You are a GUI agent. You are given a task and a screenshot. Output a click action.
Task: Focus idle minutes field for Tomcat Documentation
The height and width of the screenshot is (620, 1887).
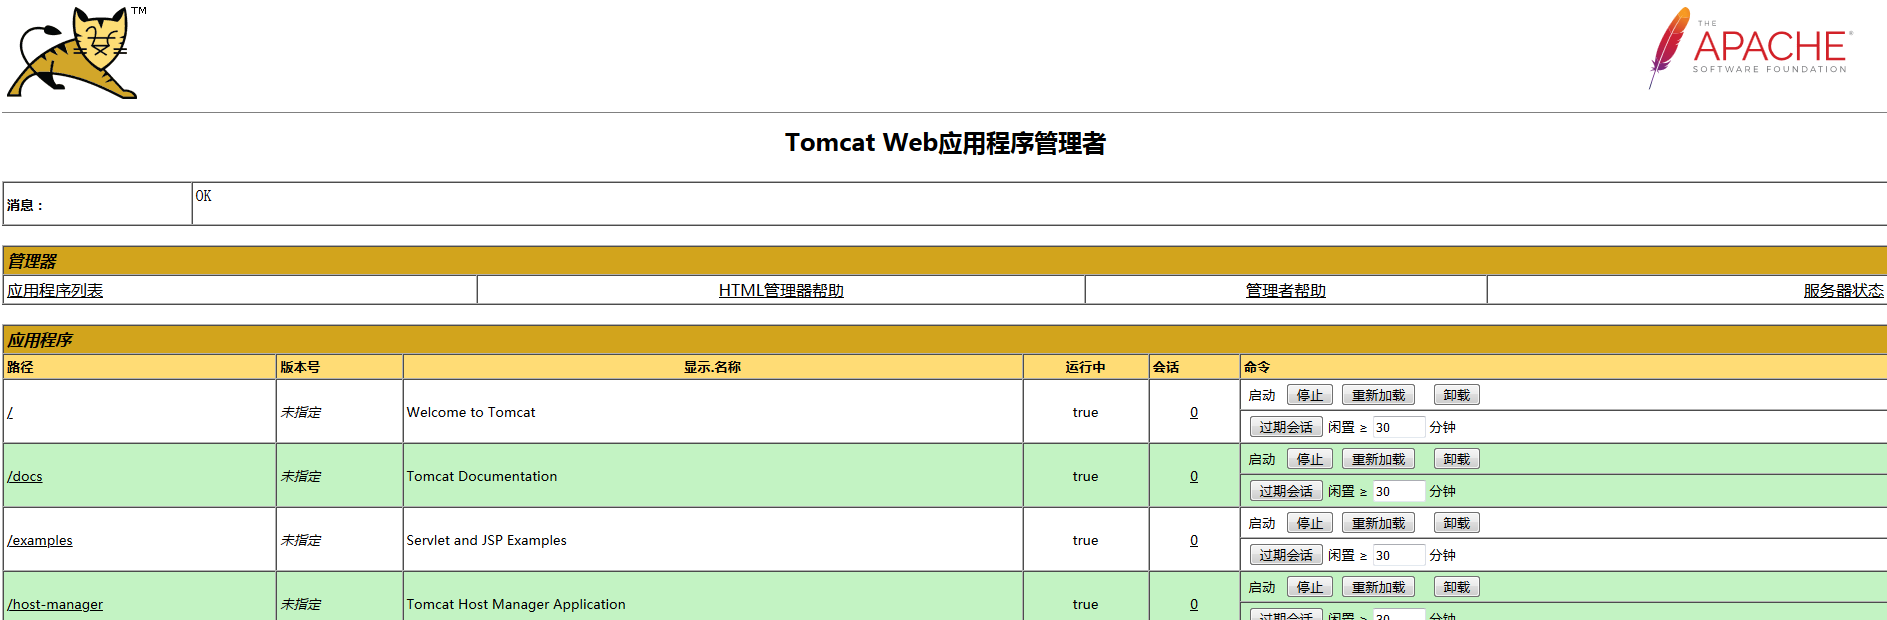(1399, 491)
